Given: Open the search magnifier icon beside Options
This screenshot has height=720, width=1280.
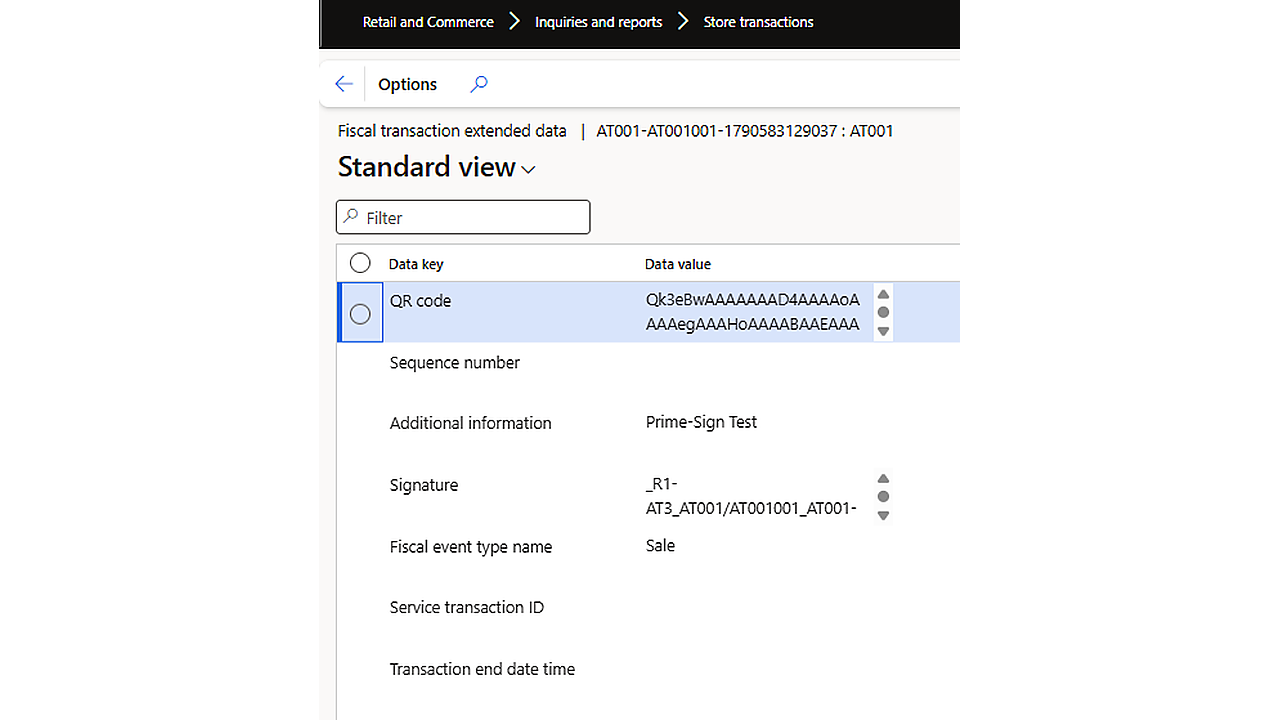Looking at the screenshot, I should (479, 84).
